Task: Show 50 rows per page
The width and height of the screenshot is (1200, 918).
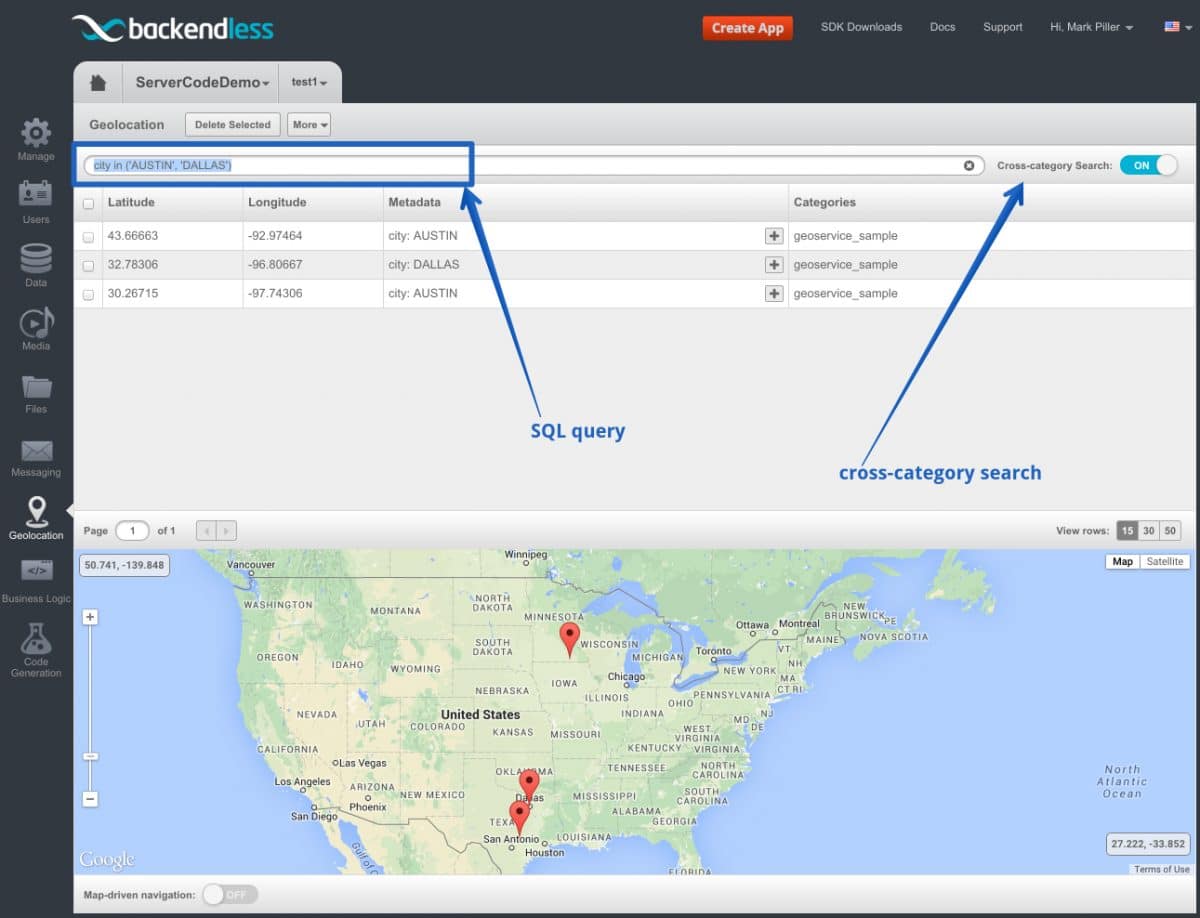Action: (x=1170, y=531)
